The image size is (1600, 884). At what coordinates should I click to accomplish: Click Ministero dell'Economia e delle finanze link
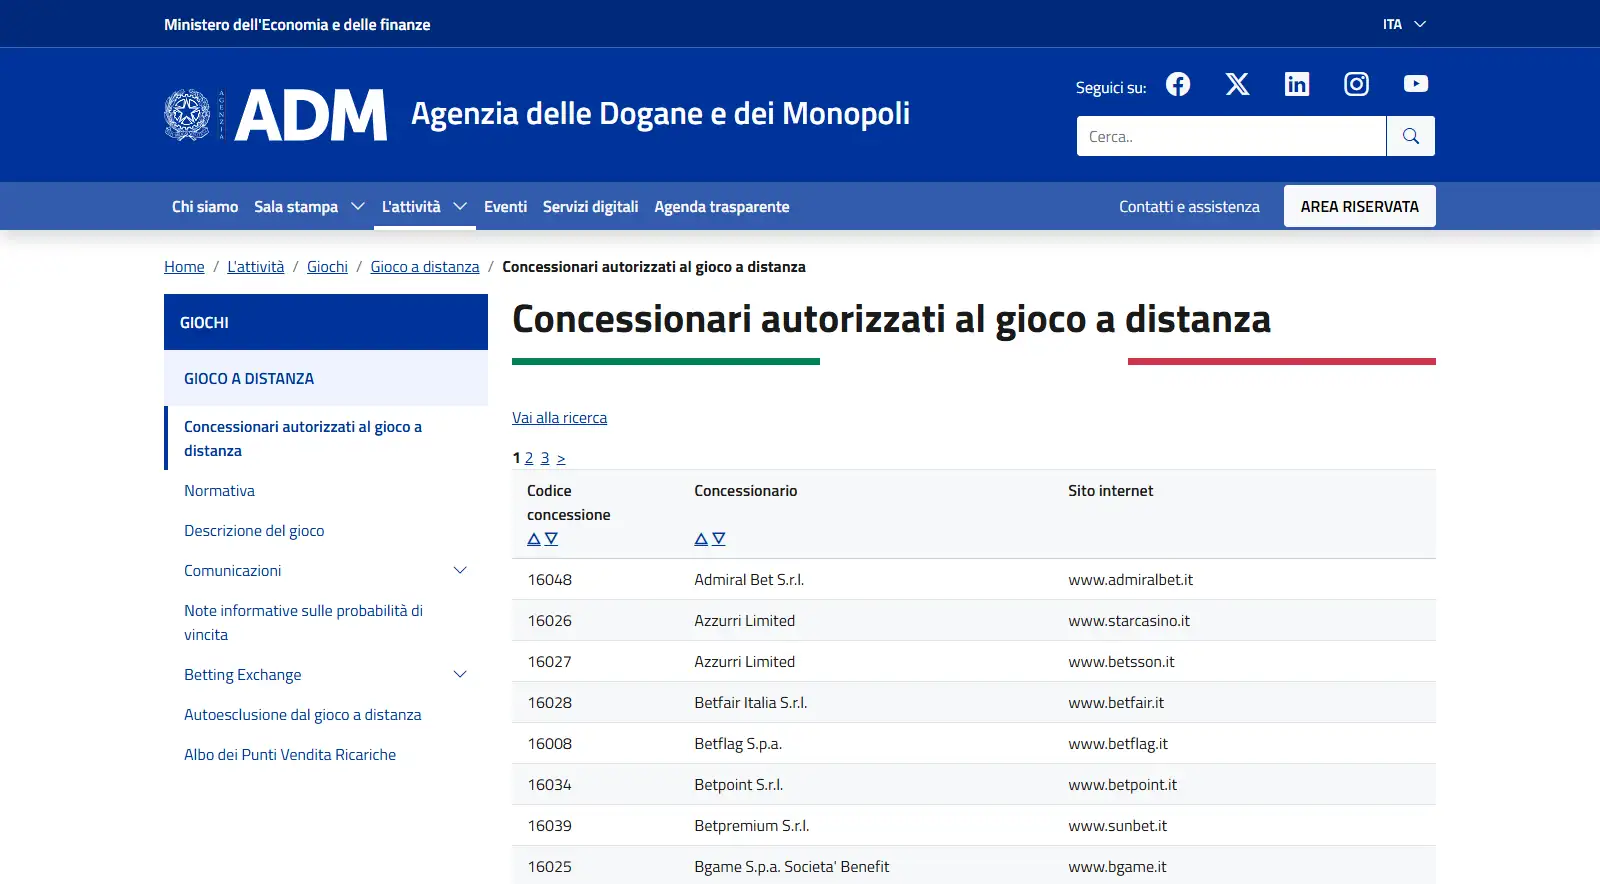(x=297, y=24)
